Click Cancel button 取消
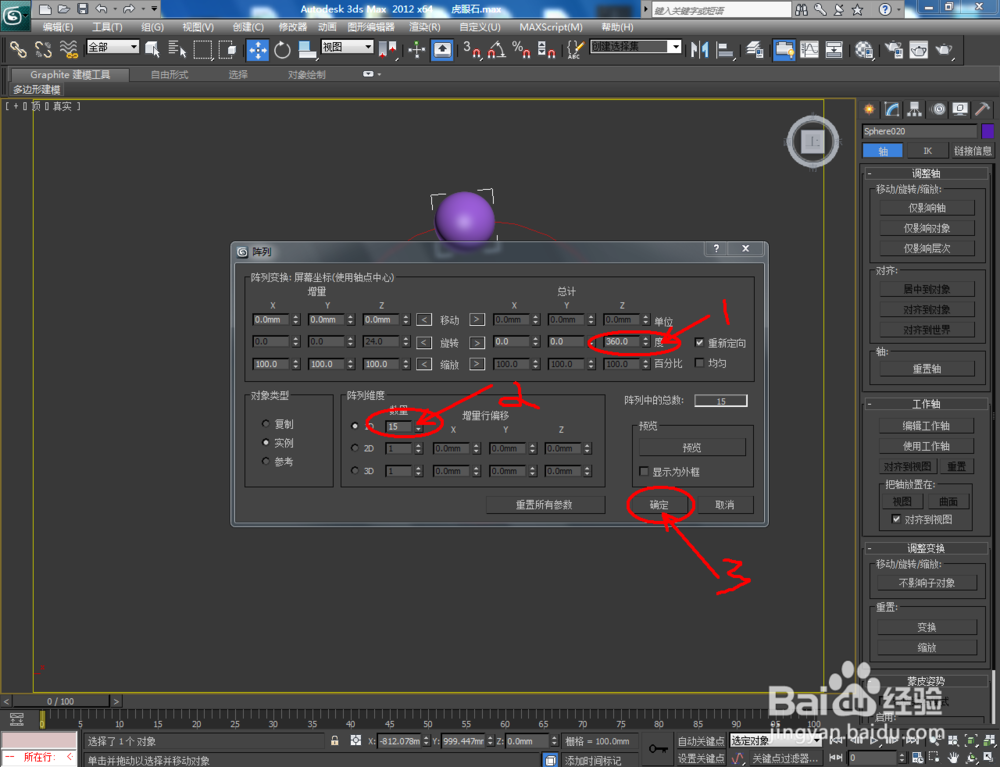 [x=725, y=505]
